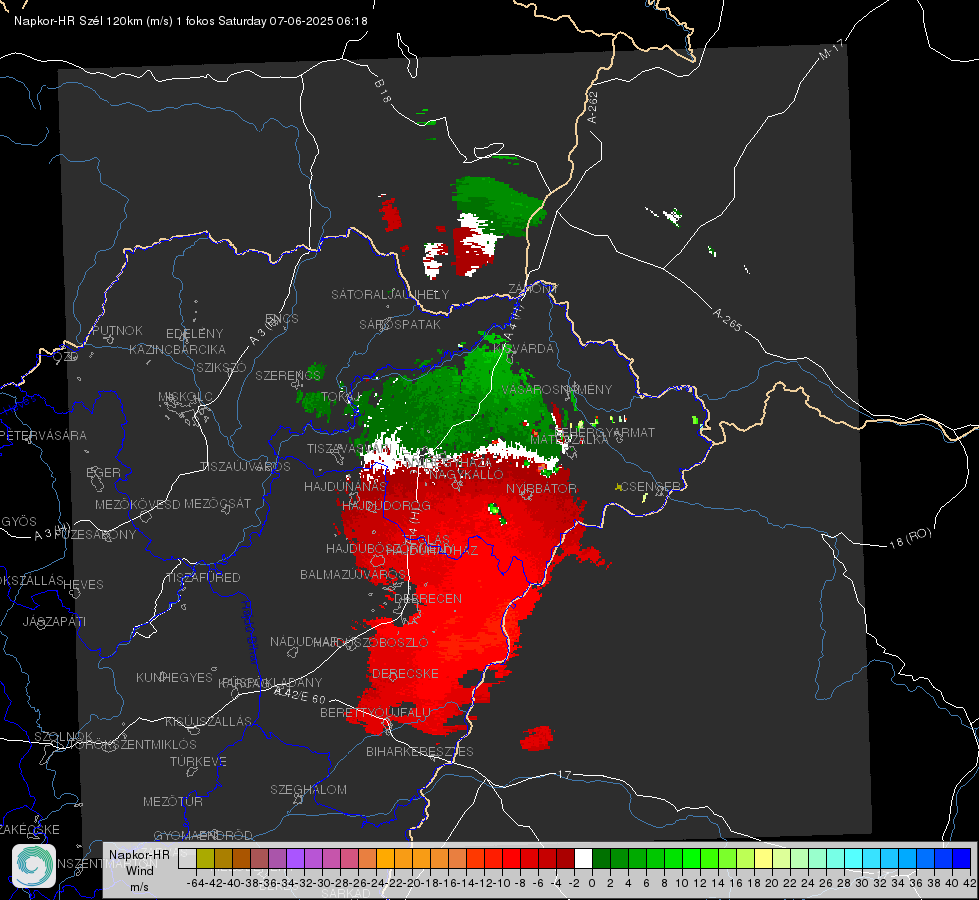
Task: Select the SÁROSPATAK label
Action: pyautogui.click(x=400, y=325)
